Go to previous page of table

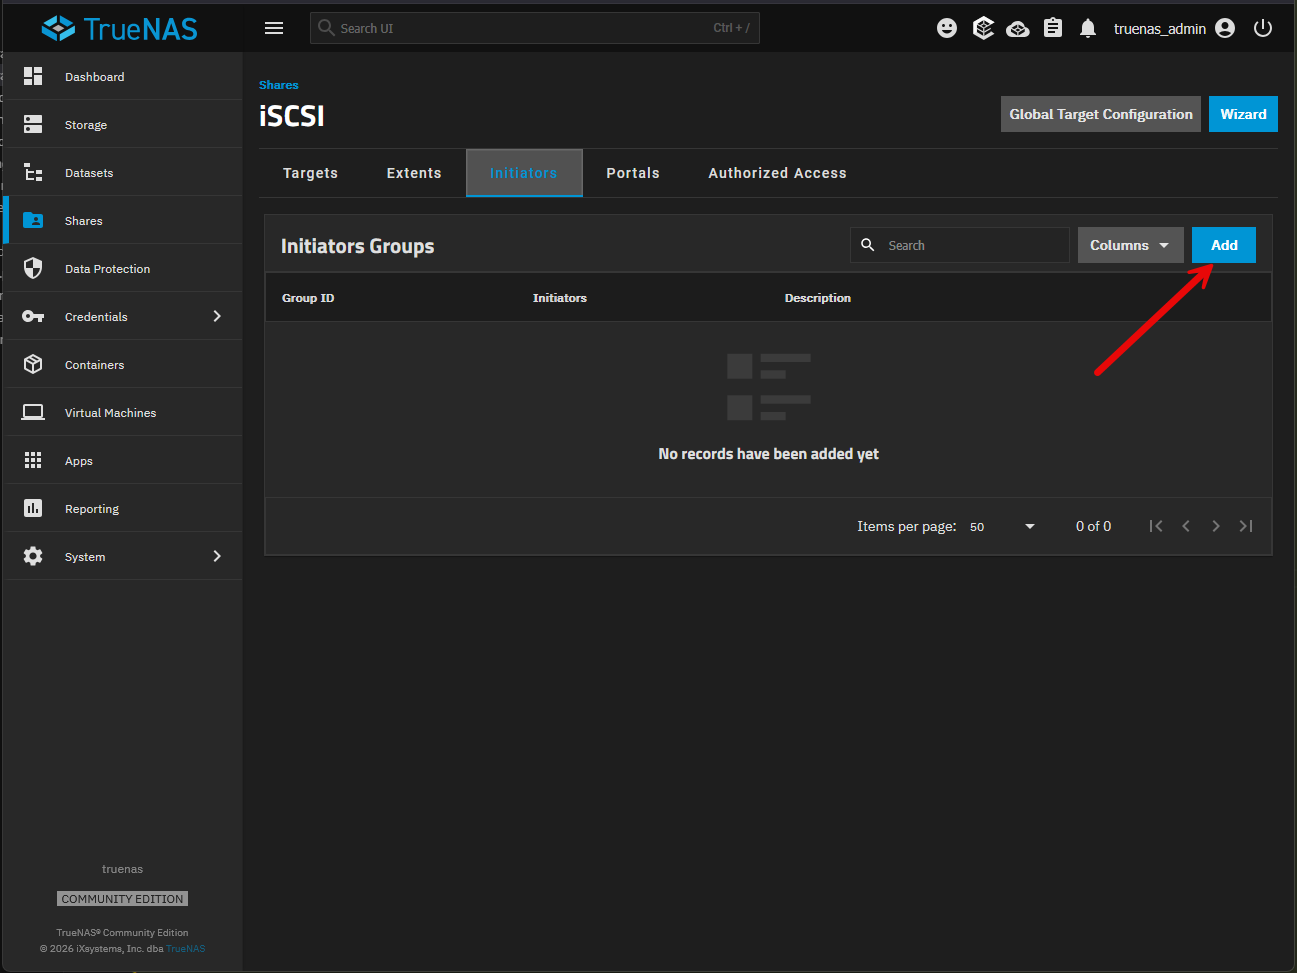[x=1186, y=526]
